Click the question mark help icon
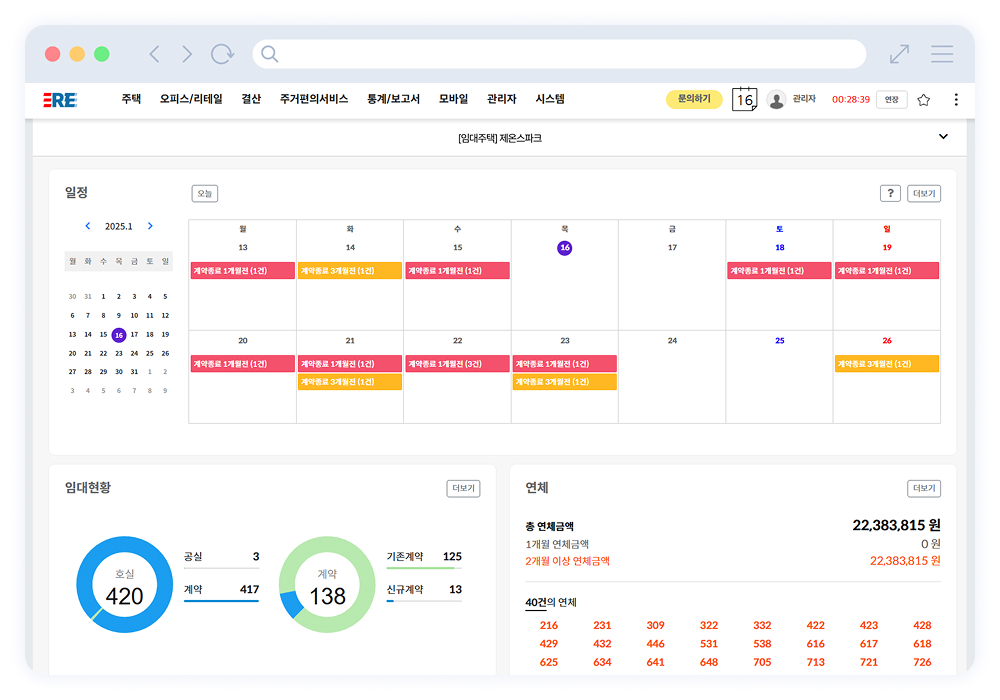This screenshot has width=1000, height=700. (x=890, y=194)
